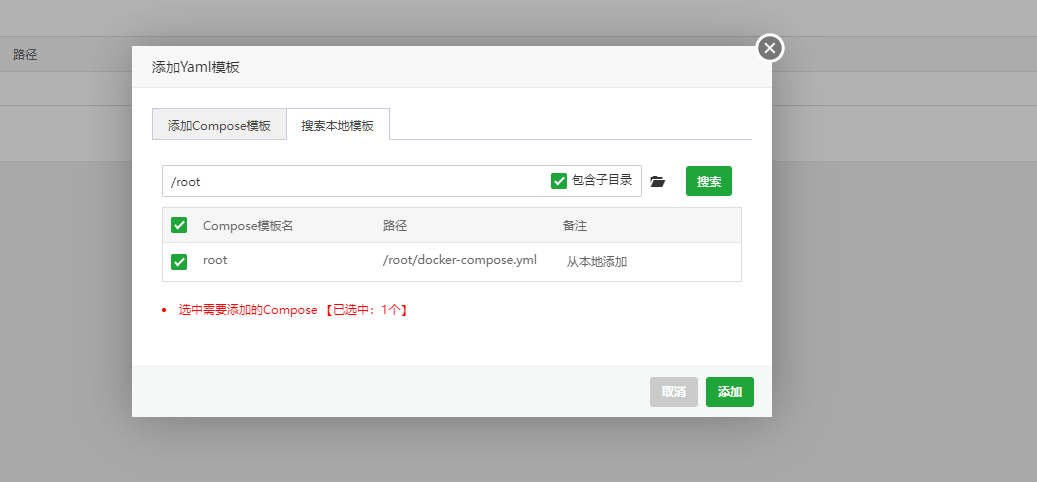This screenshot has width=1037, height=482.
Task: Click the Compose模板名 column header
Action: (x=248, y=225)
